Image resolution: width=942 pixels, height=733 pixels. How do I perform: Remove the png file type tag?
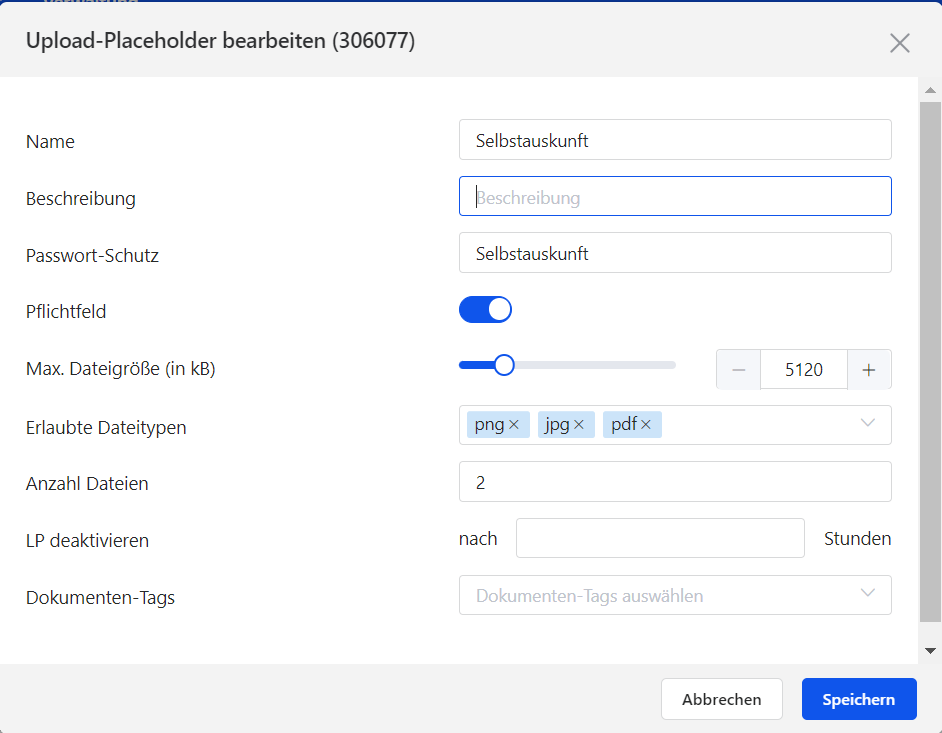pos(514,425)
